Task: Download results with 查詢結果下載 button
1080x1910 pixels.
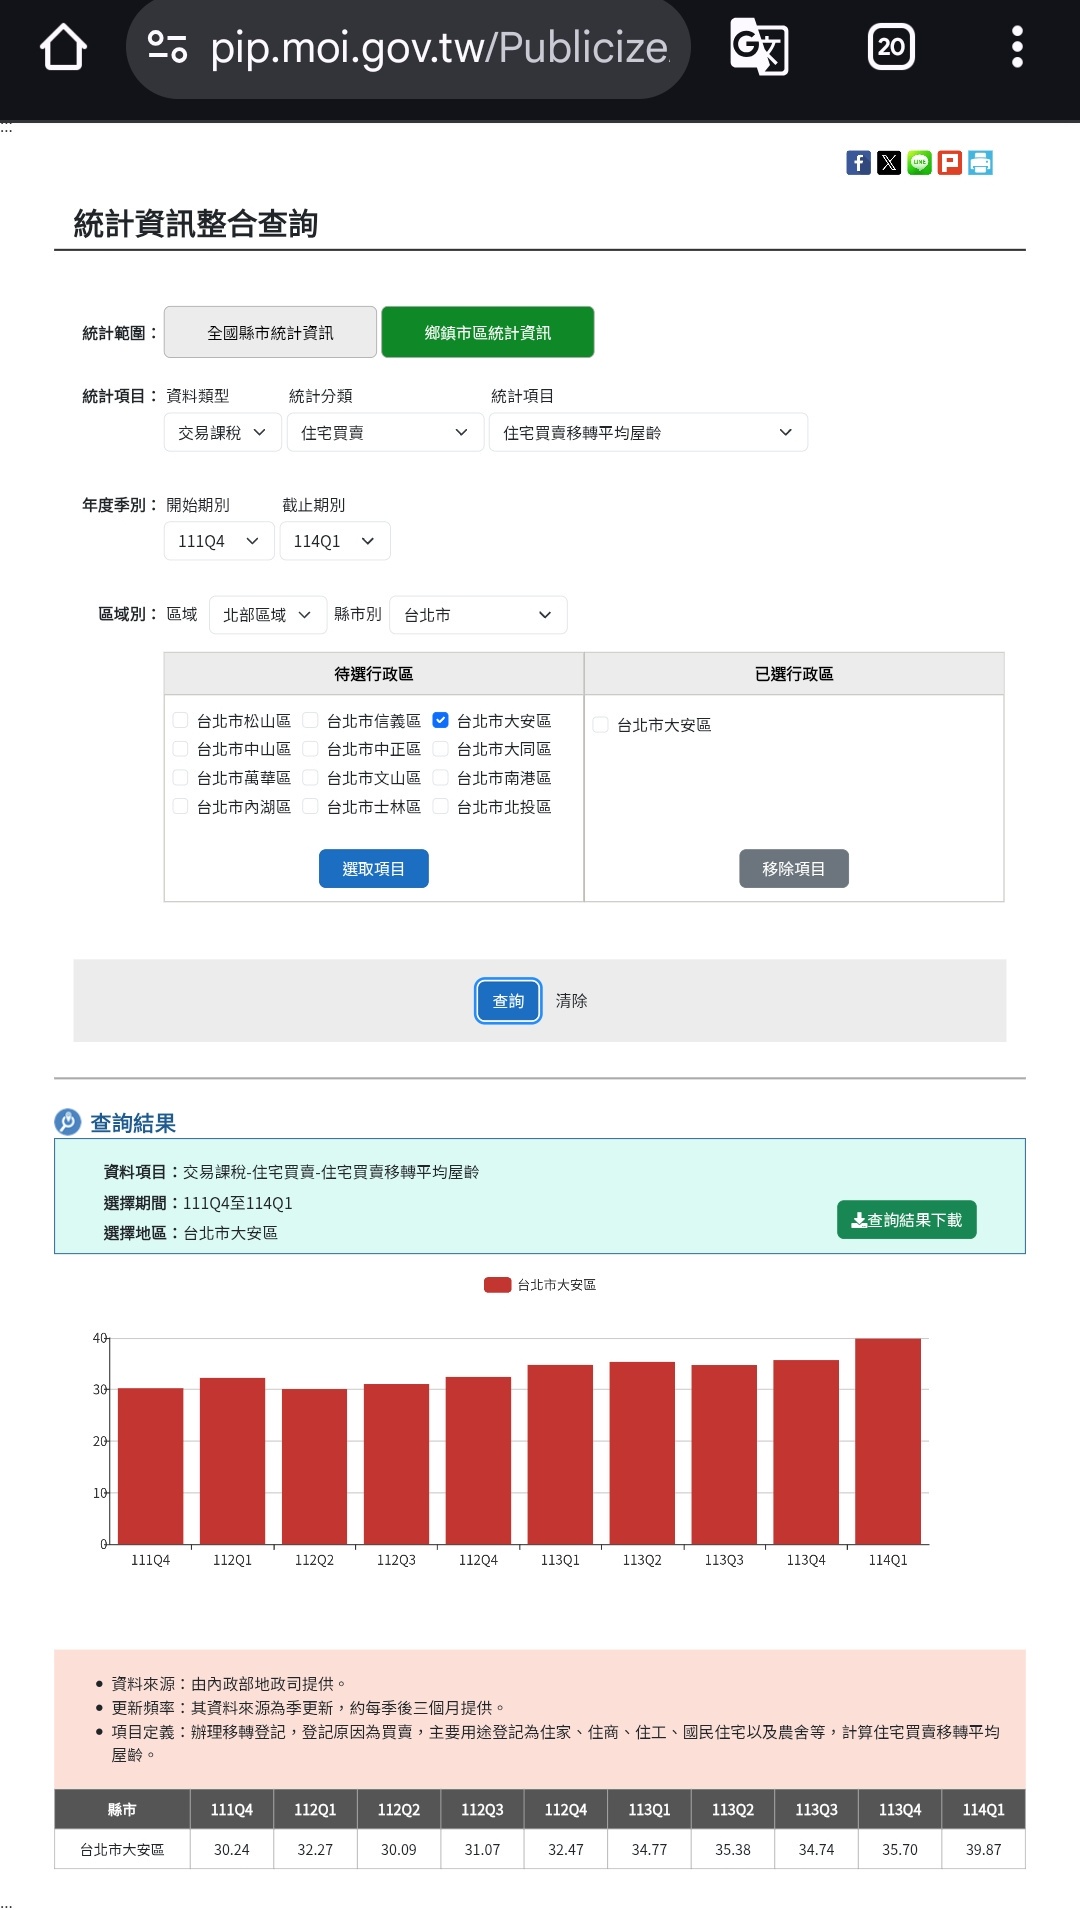Action: tap(906, 1220)
